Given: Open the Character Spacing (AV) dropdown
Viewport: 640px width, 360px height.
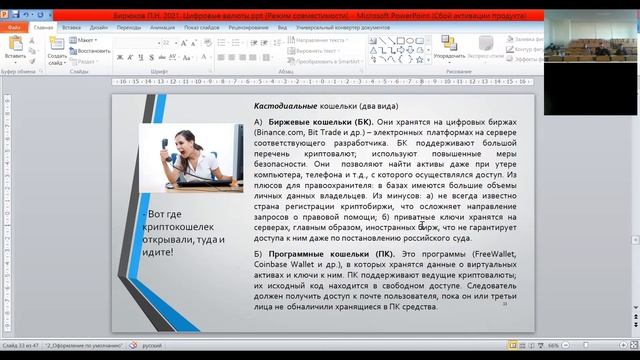Looking at the screenshot, I should 173,58.
